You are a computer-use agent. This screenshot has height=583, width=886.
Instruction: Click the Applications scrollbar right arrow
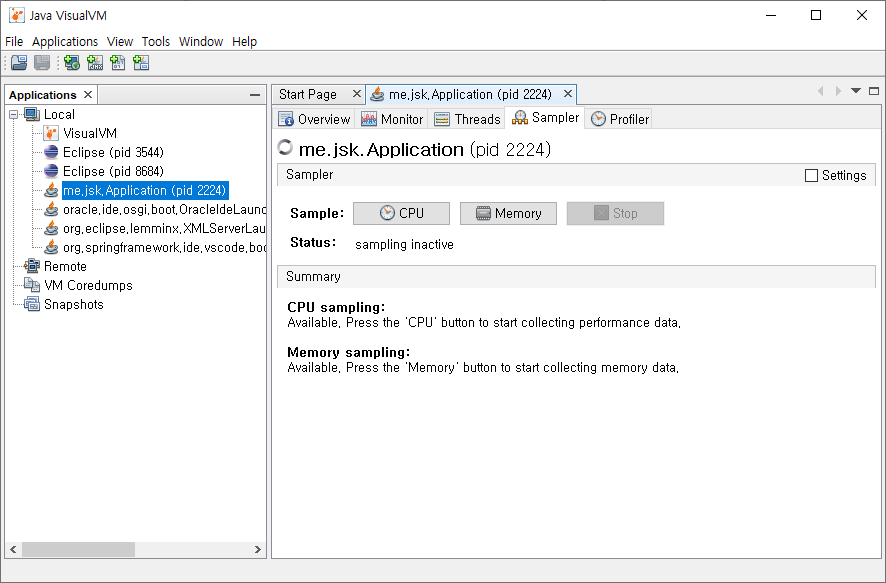coord(258,549)
